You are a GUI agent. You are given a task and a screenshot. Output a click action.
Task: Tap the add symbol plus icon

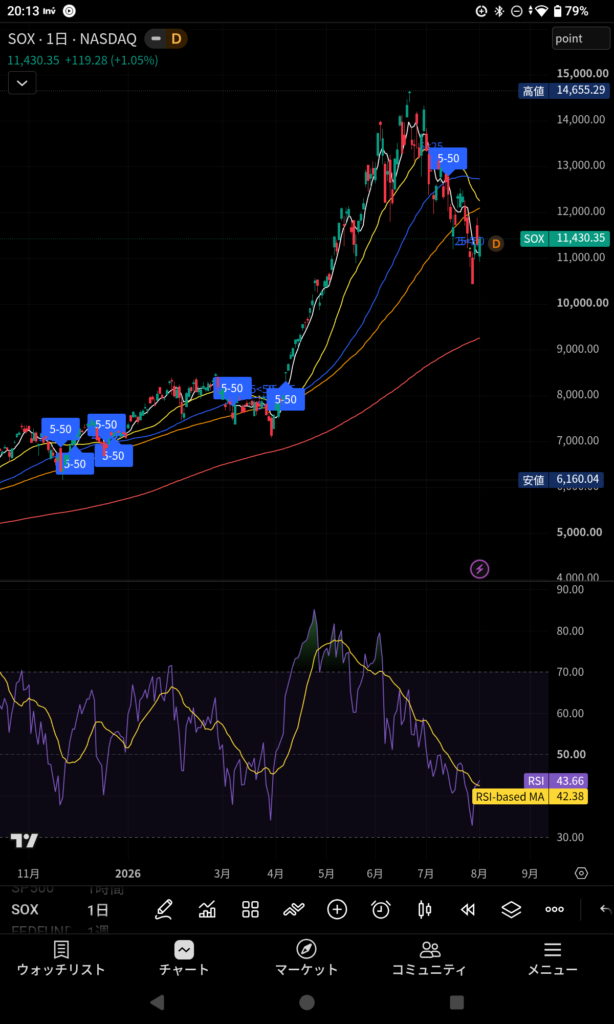[337, 909]
